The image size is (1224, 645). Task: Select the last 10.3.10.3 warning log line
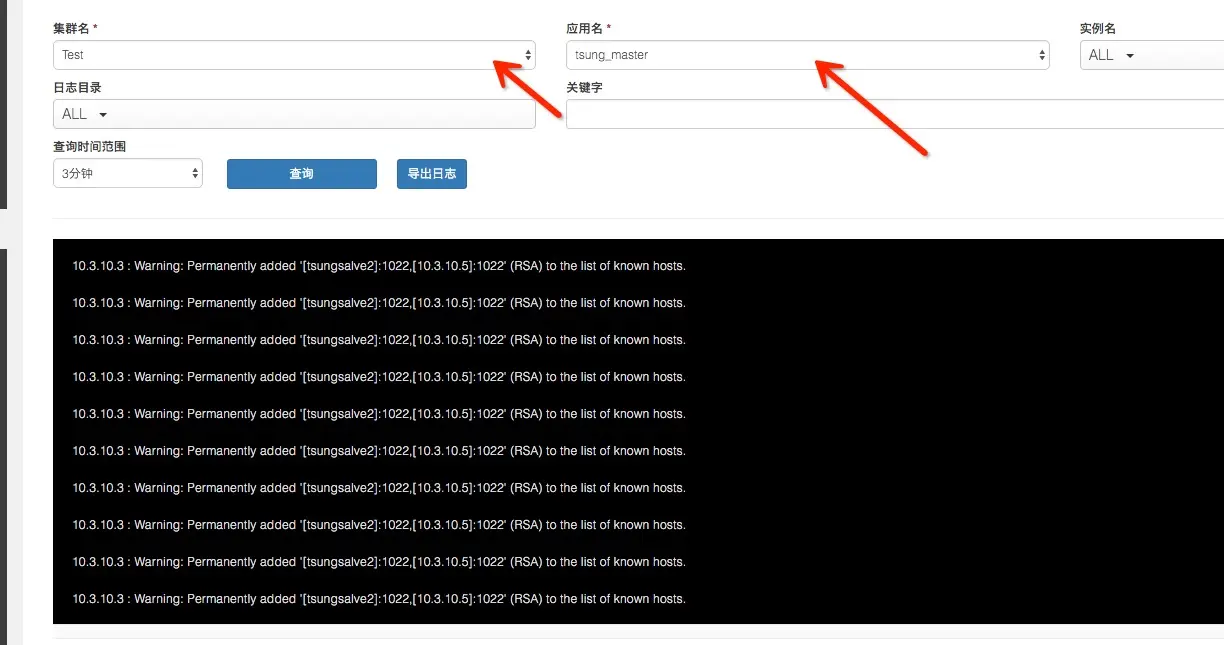(x=379, y=599)
